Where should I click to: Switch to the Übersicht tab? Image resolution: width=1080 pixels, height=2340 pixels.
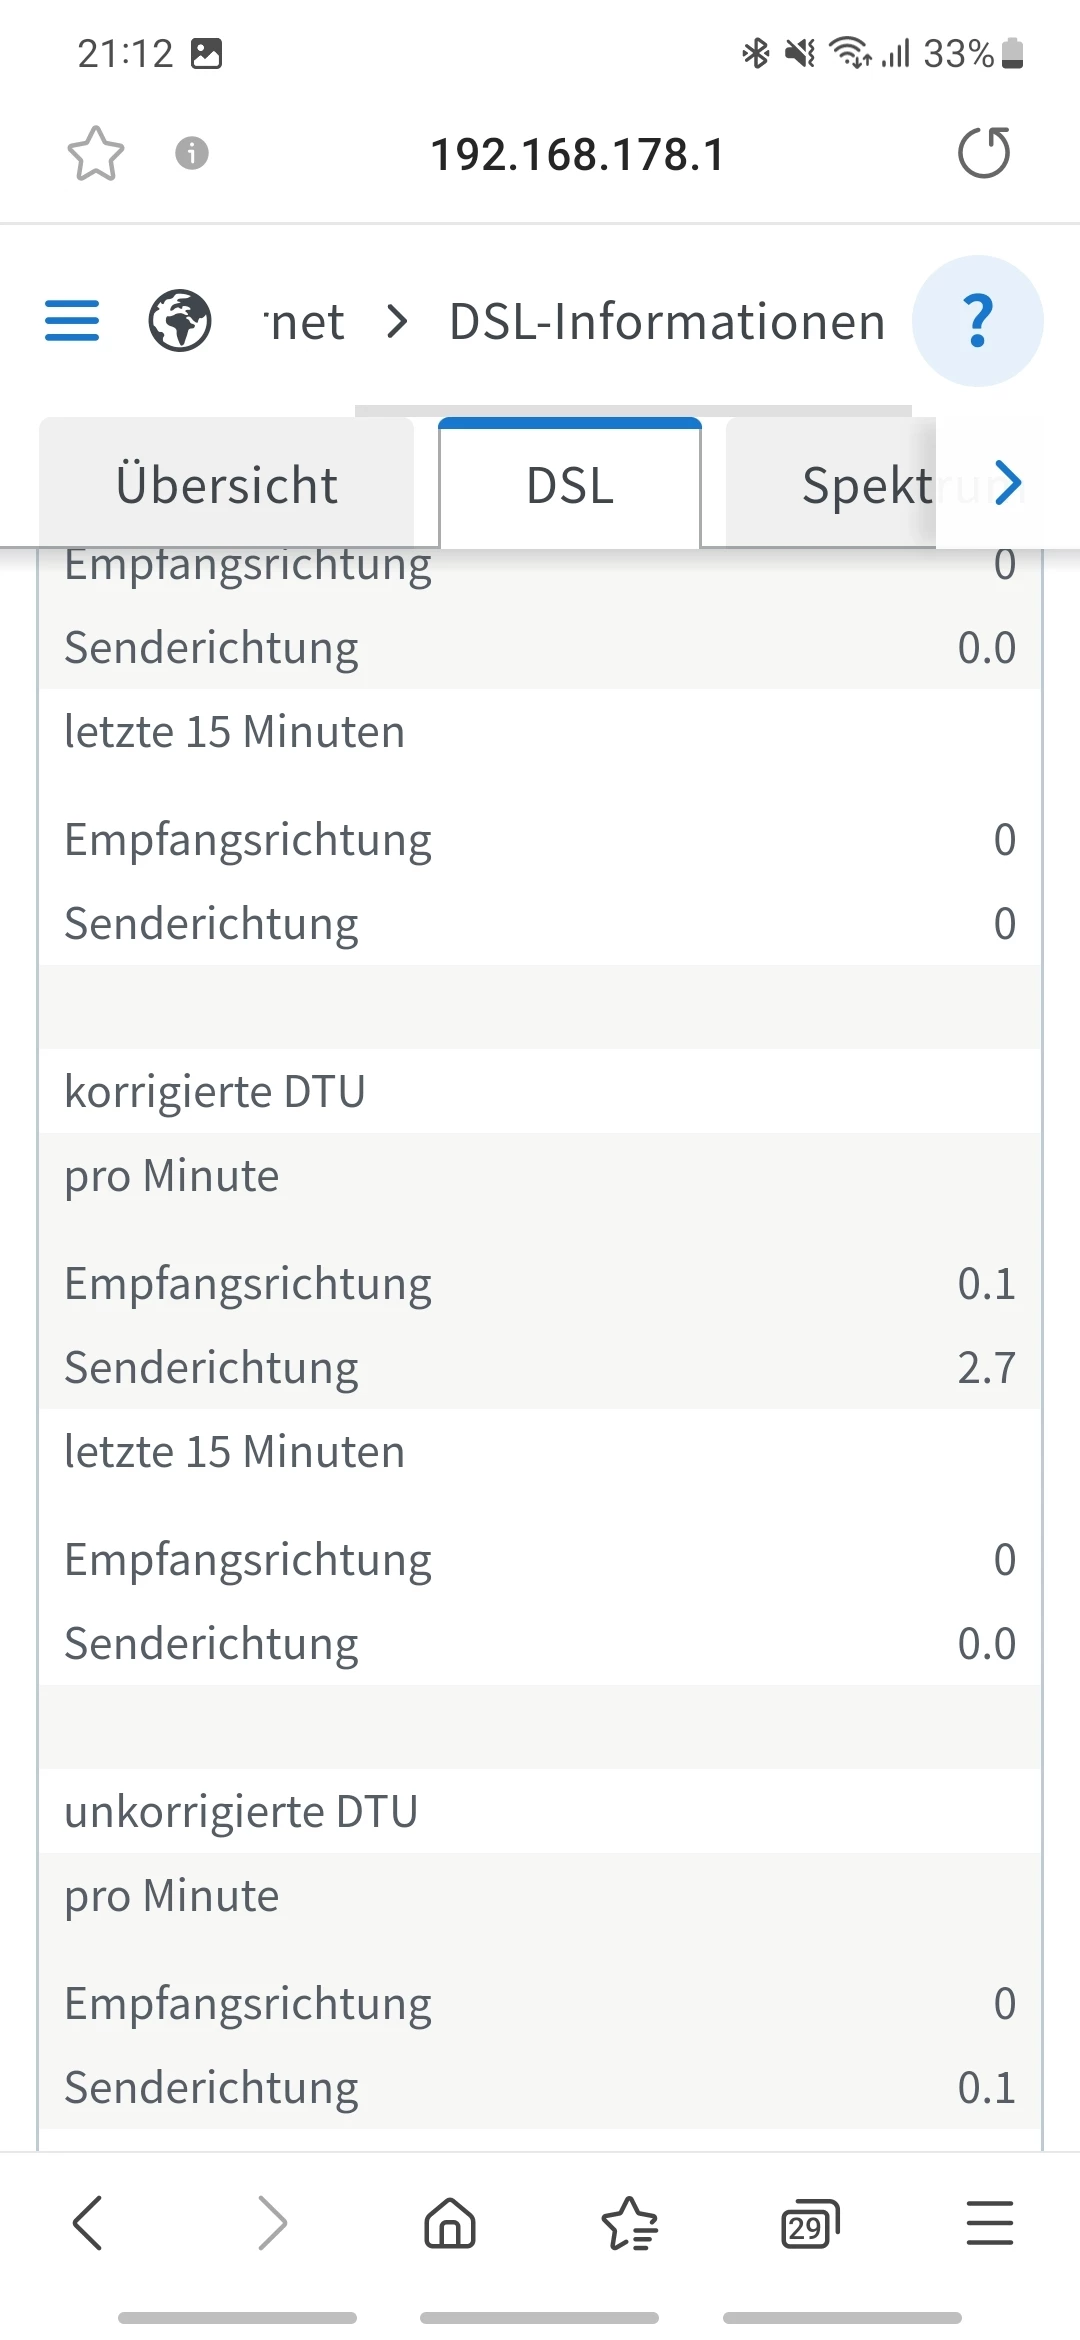coord(227,485)
